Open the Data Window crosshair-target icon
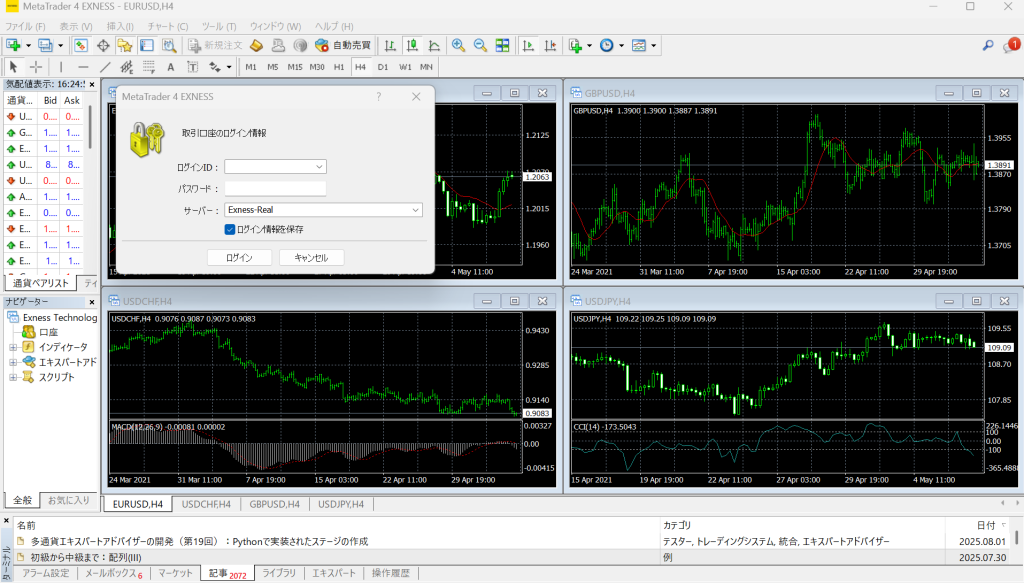 pyautogui.click(x=103, y=45)
